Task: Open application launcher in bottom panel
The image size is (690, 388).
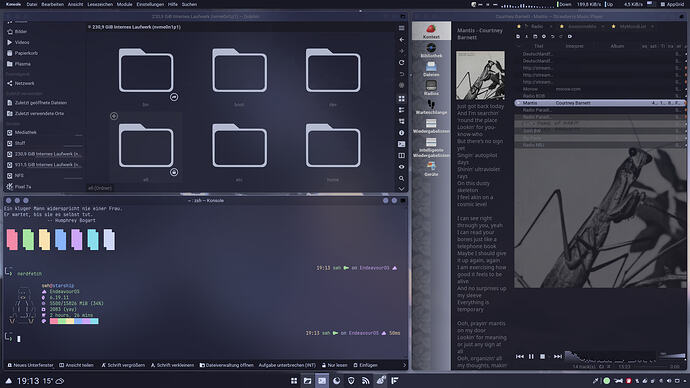Action: point(294,381)
